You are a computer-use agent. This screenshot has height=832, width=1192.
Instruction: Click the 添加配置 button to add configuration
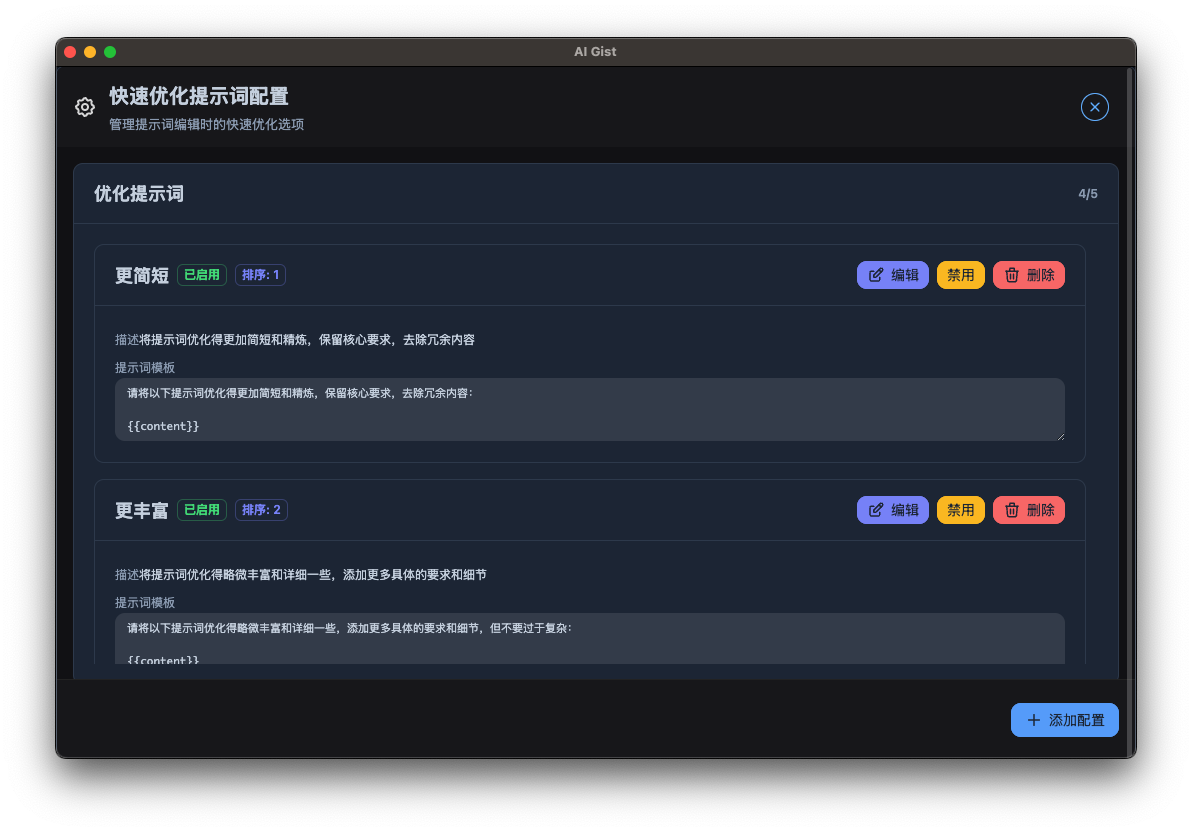point(1065,720)
